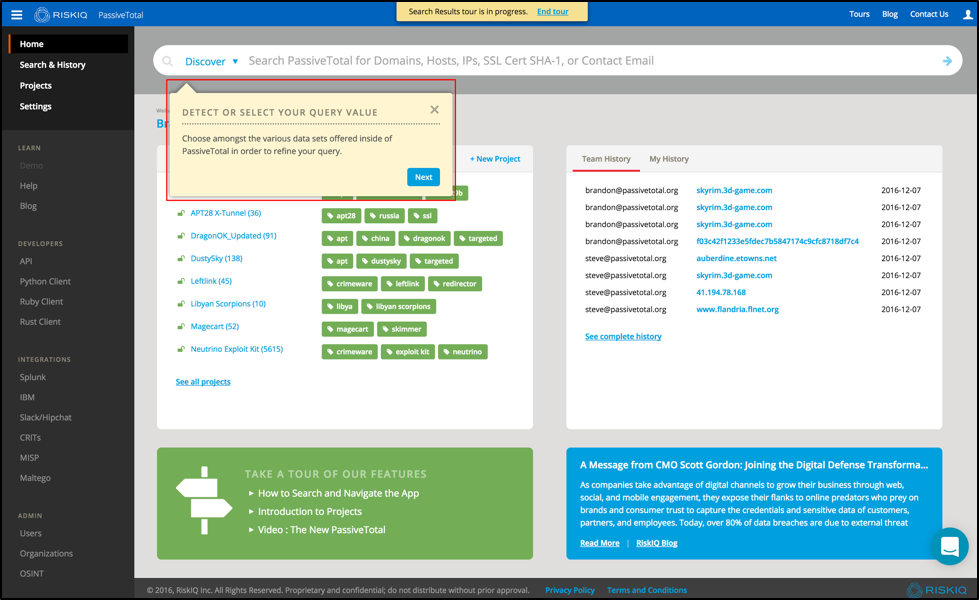This screenshot has width=979, height=600.
Task: Click the skimmer tag
Action: click(402, 329)
